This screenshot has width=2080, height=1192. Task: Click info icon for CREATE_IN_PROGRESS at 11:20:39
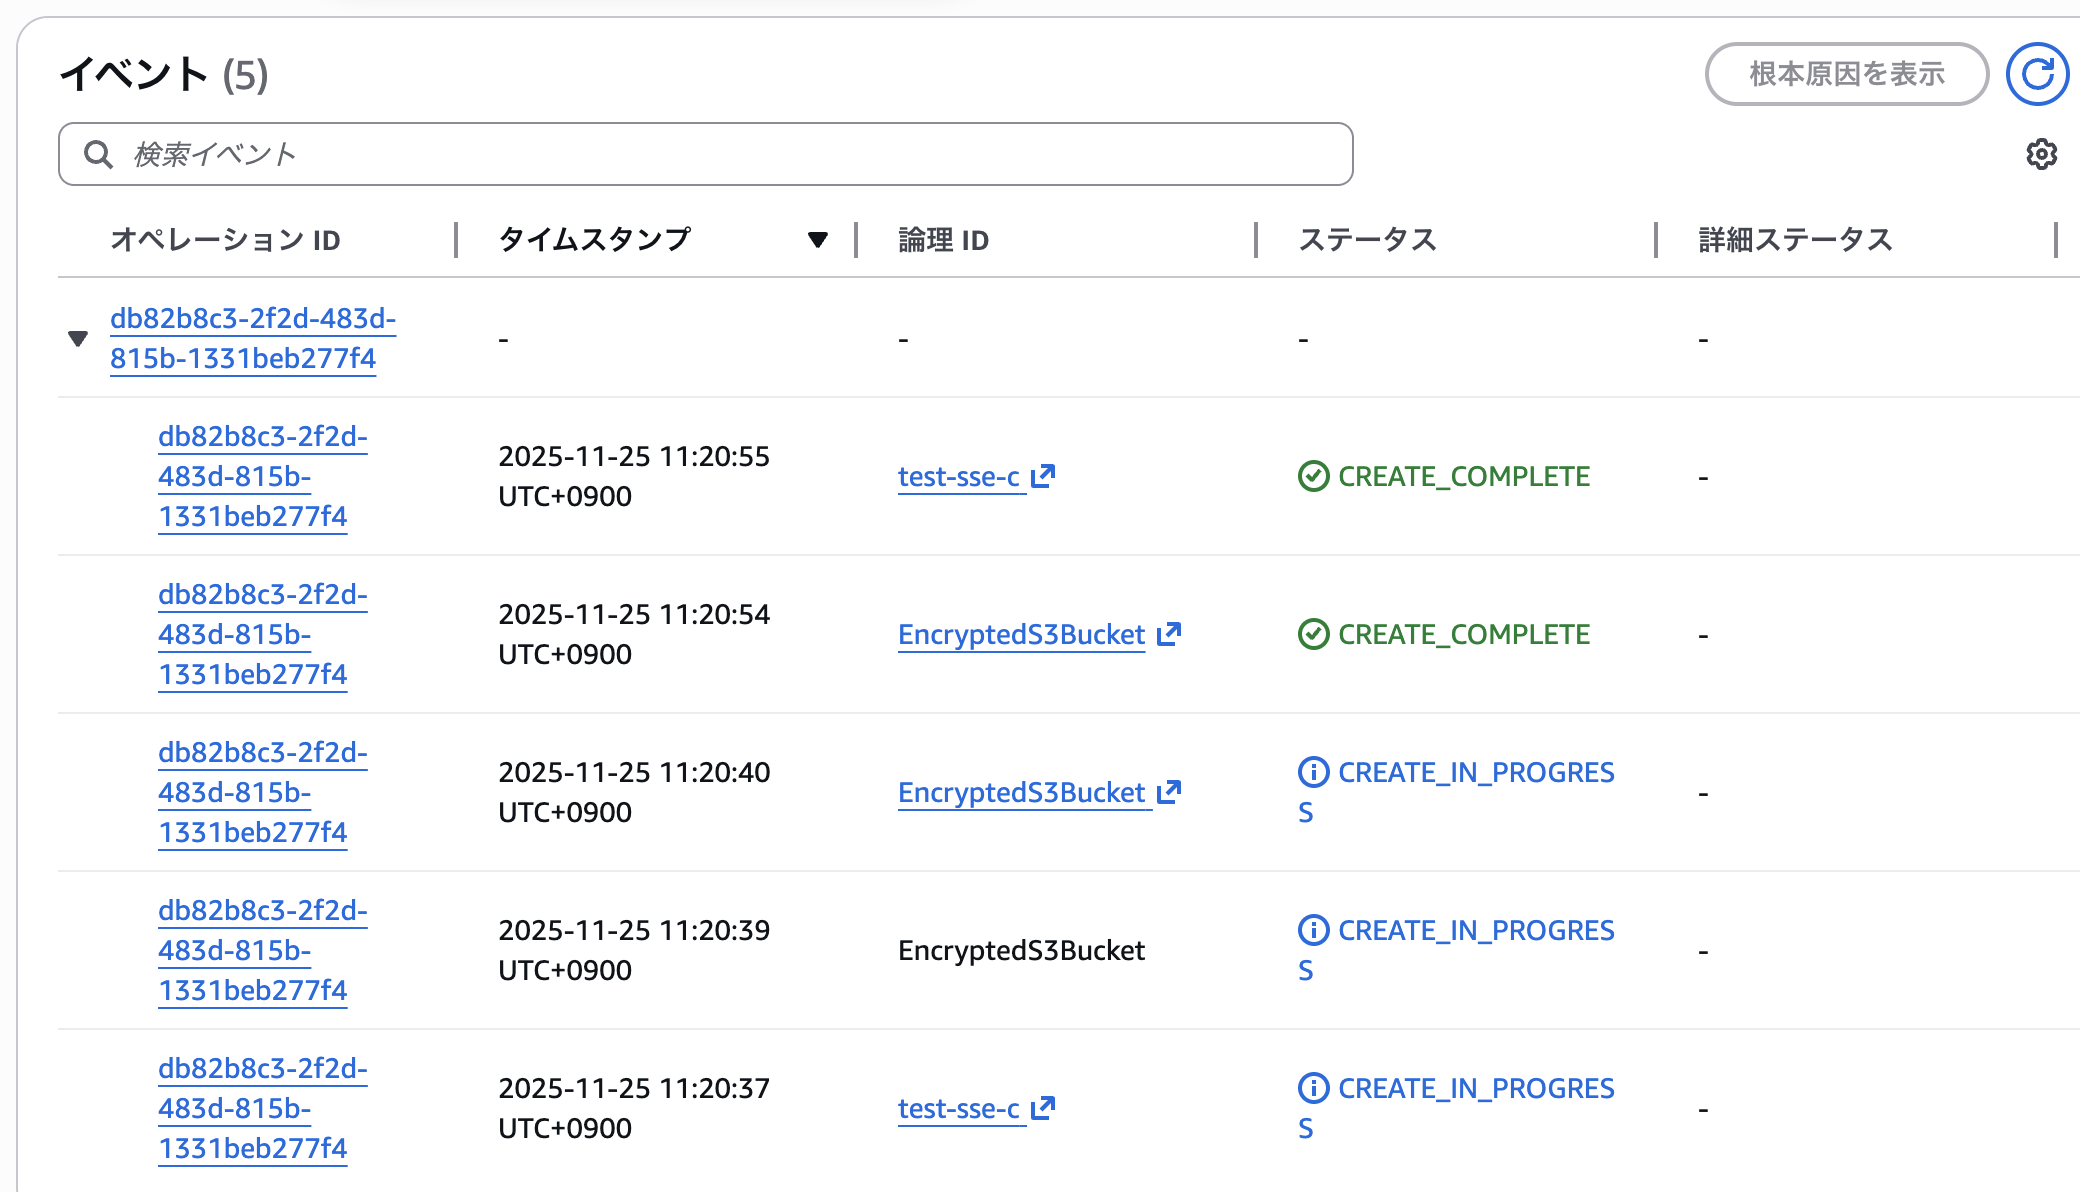[x=1313, y=930]
